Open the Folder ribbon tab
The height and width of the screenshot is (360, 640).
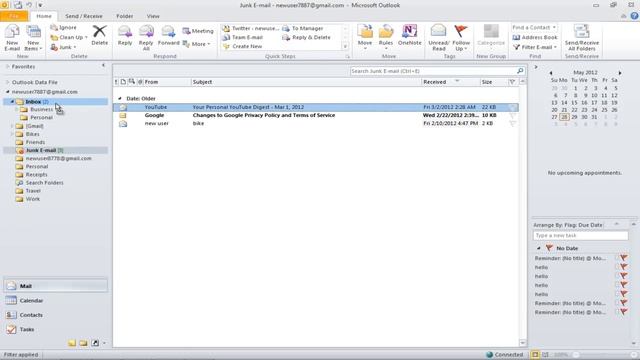pyautogui.click(x=124, y=16)
